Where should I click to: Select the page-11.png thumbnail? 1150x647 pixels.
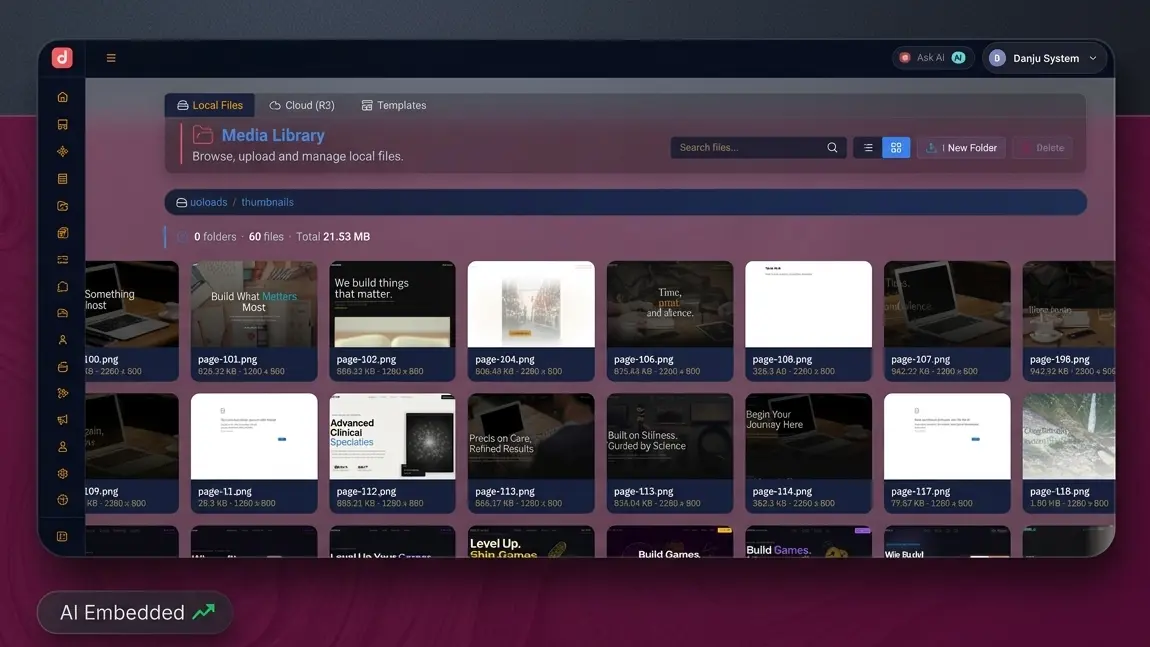254,453
